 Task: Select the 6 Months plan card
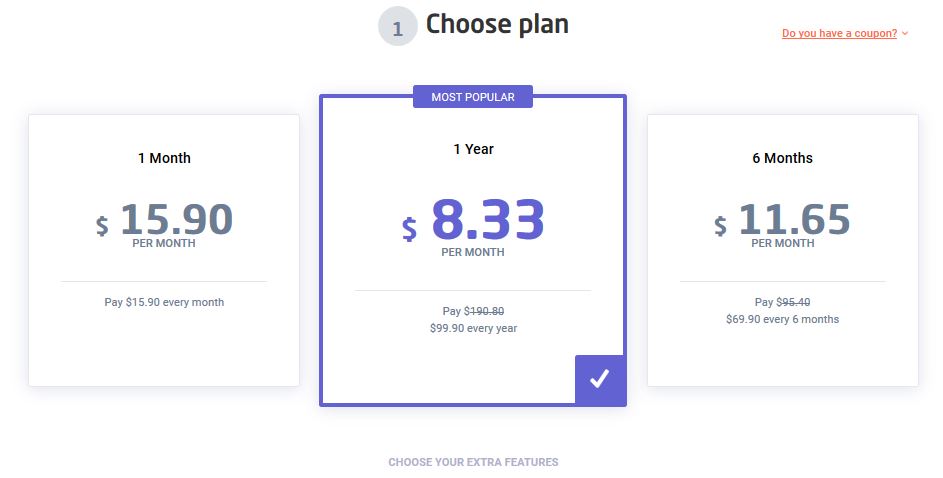coord(782,250)
